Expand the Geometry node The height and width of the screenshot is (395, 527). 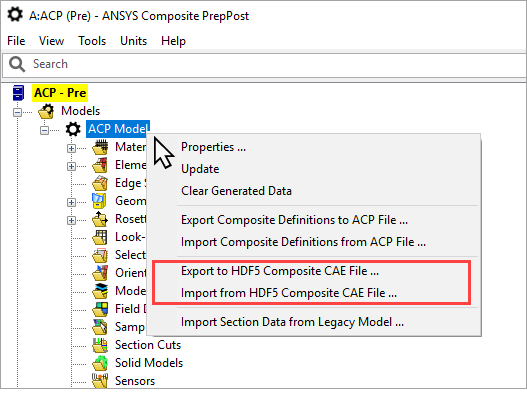[71, 202]
